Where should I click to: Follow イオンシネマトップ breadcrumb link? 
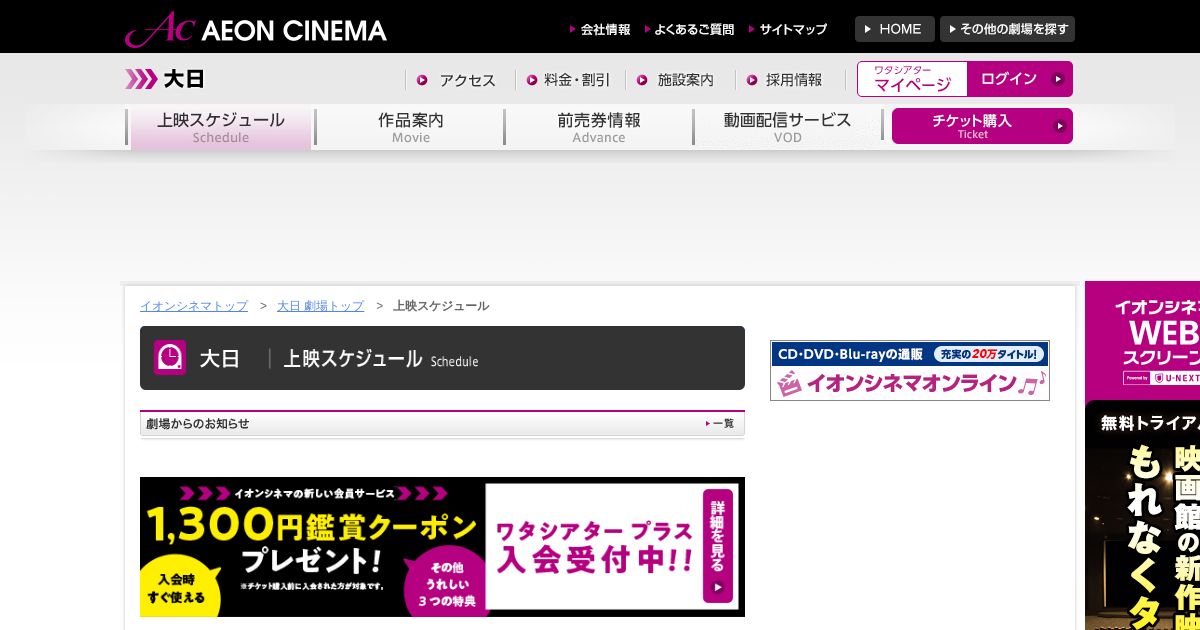194,306
